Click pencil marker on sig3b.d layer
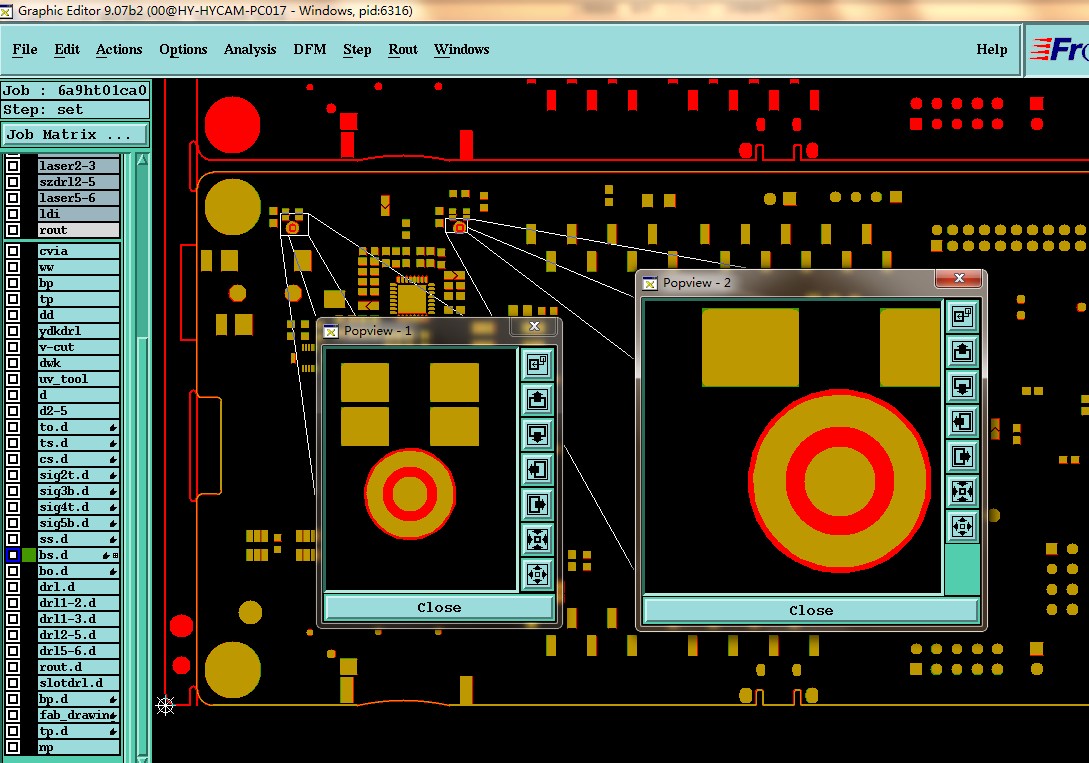This screenshot has width=1089, height=763. pos(113,492)
